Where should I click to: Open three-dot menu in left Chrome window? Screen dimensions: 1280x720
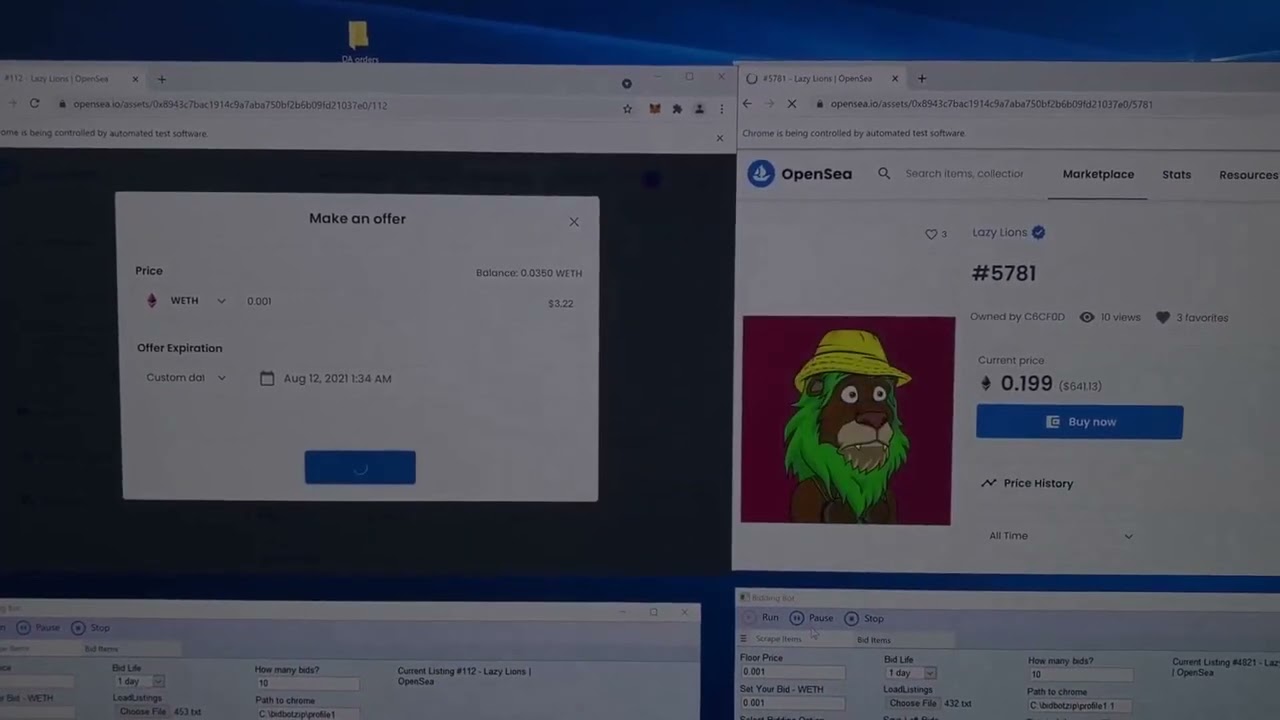pos(721,108)
